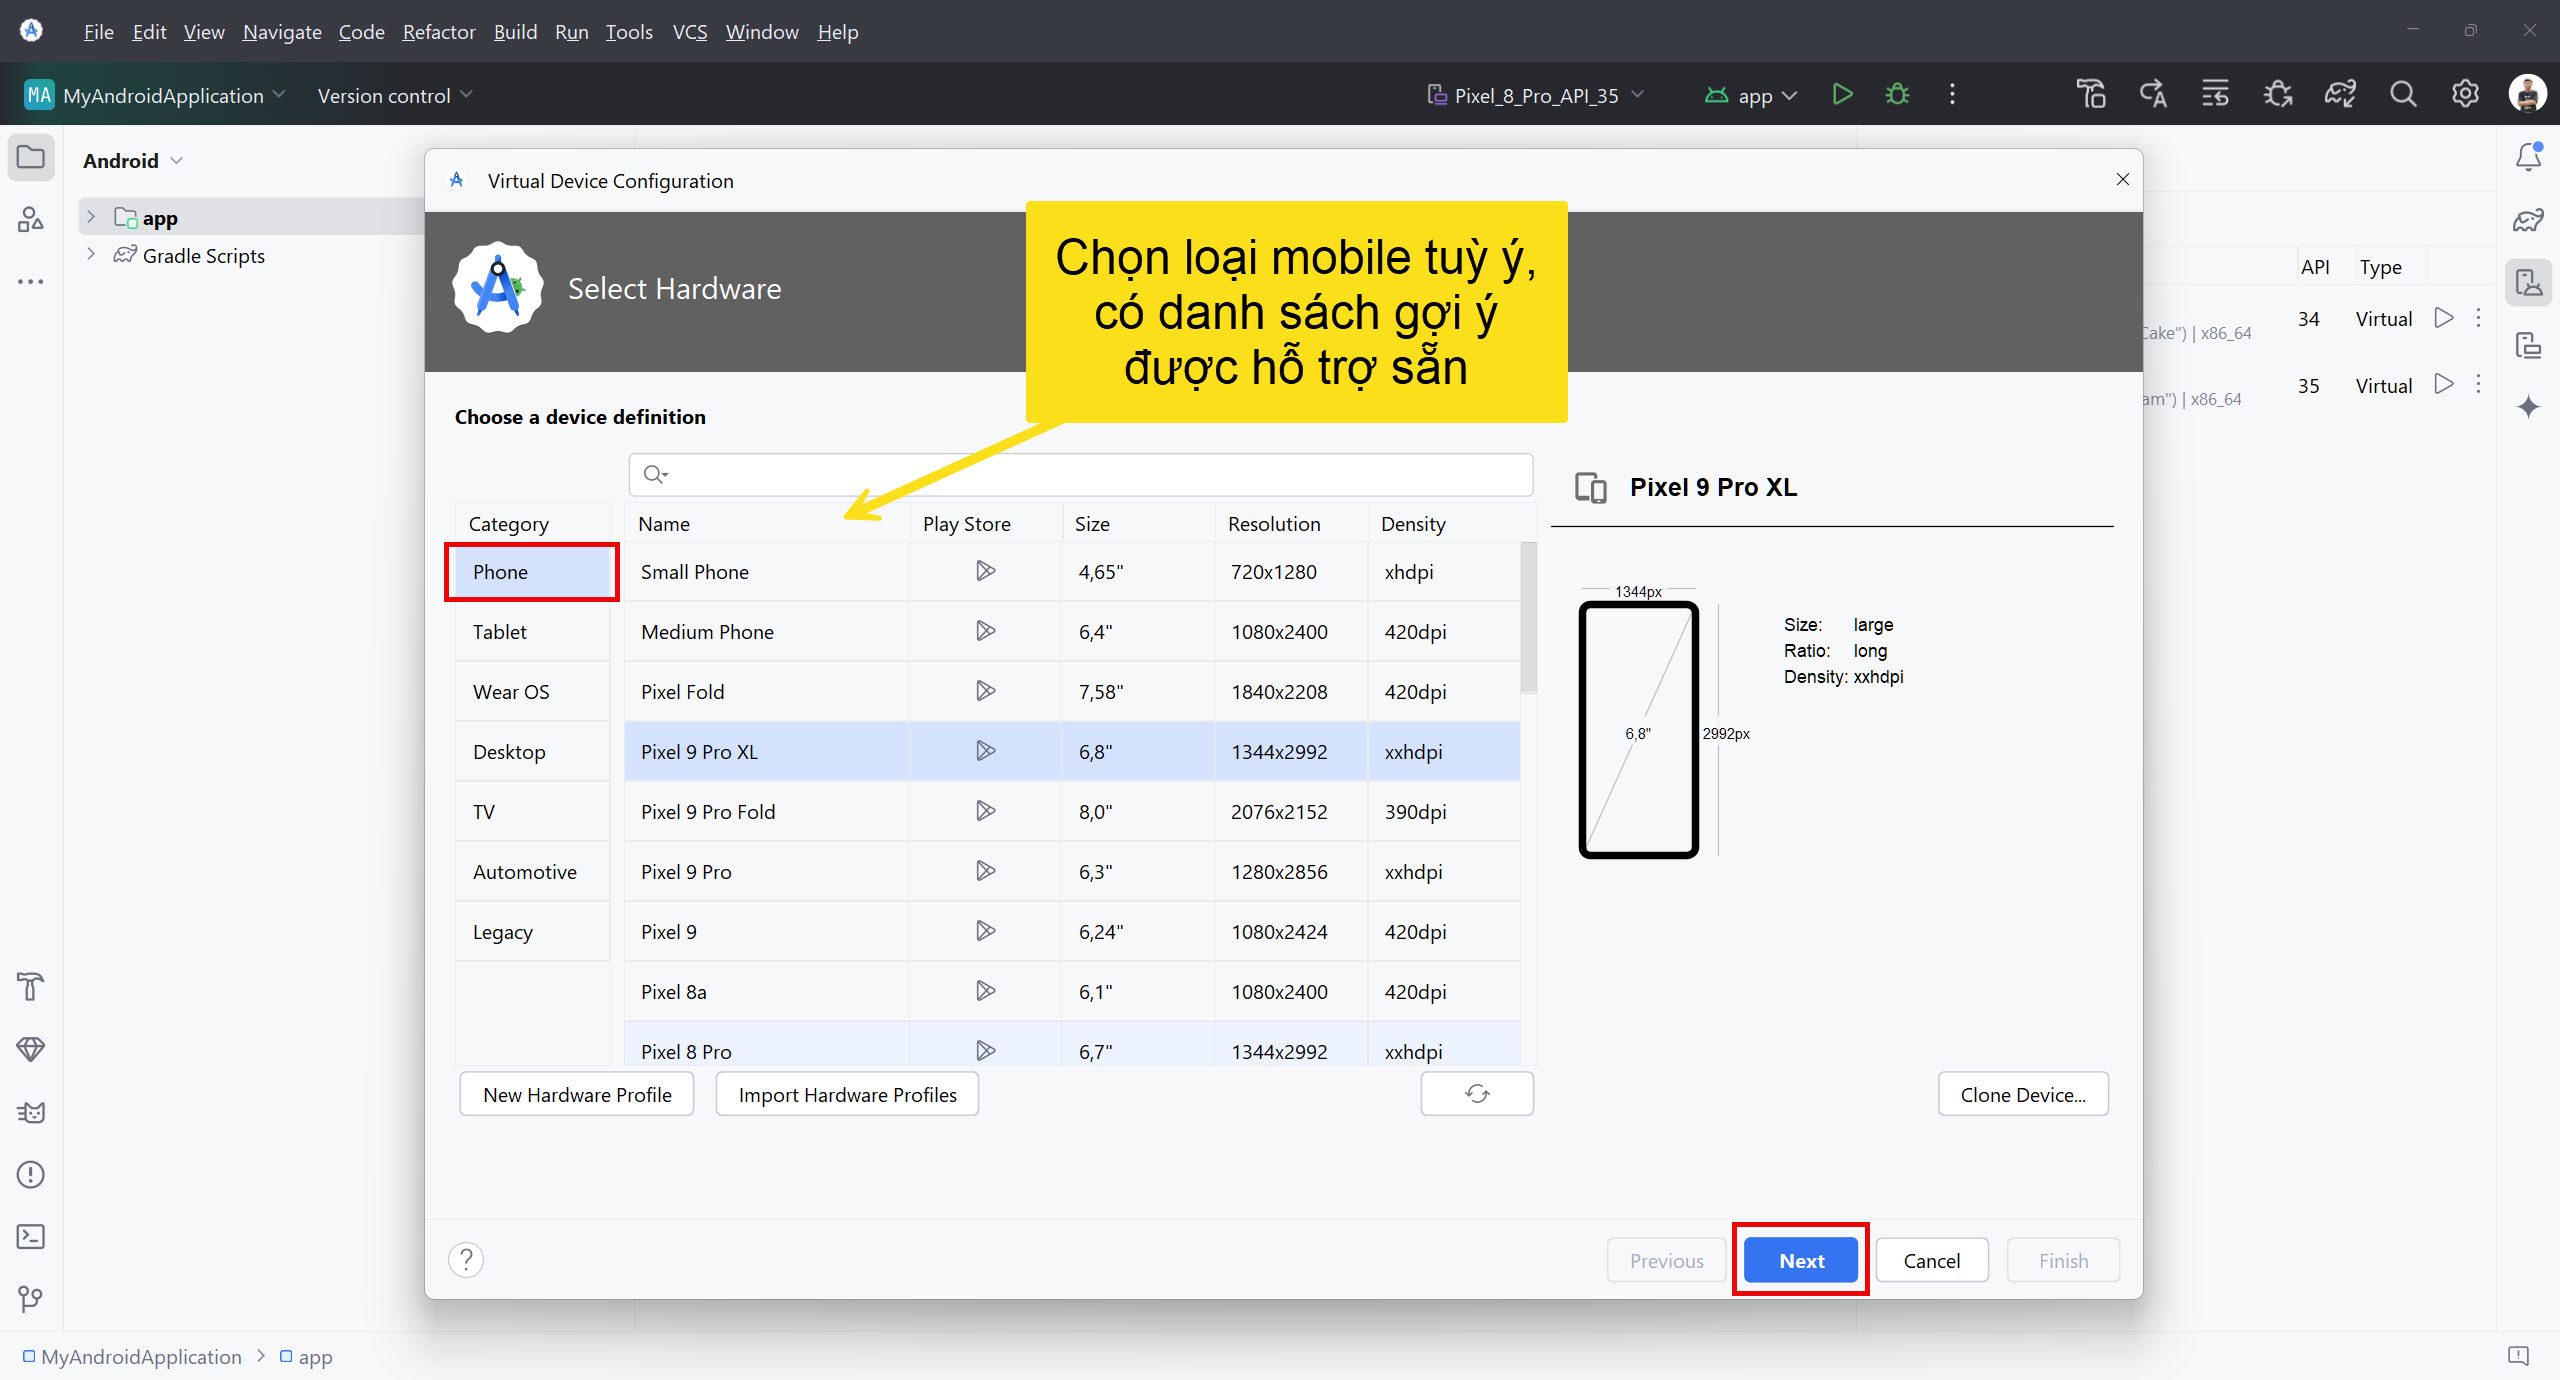2560x1380 pixels.
Task: Open More Actions vertical dots in toolbar
Action: click(1952, 94)
